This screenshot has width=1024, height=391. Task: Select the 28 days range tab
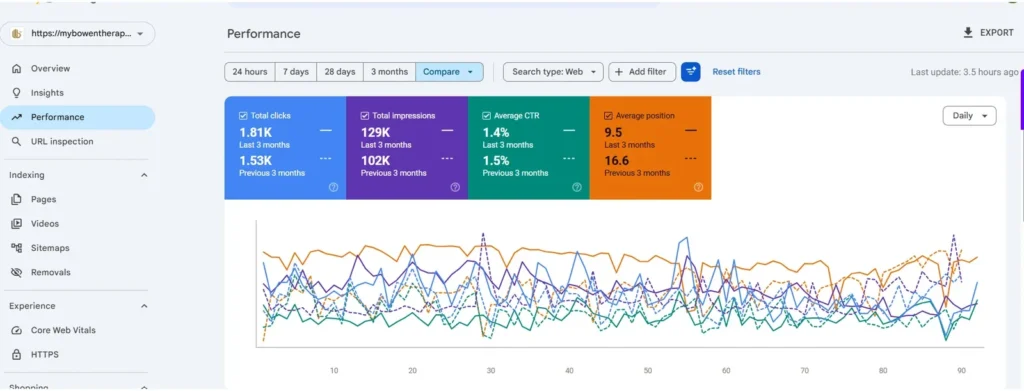[340, 72]
